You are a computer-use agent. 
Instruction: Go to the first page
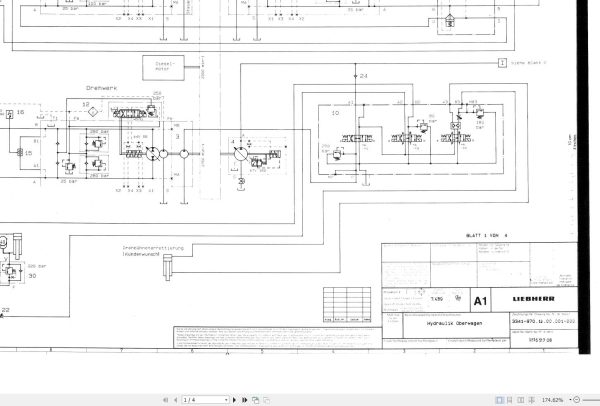(x=166, y=400)
